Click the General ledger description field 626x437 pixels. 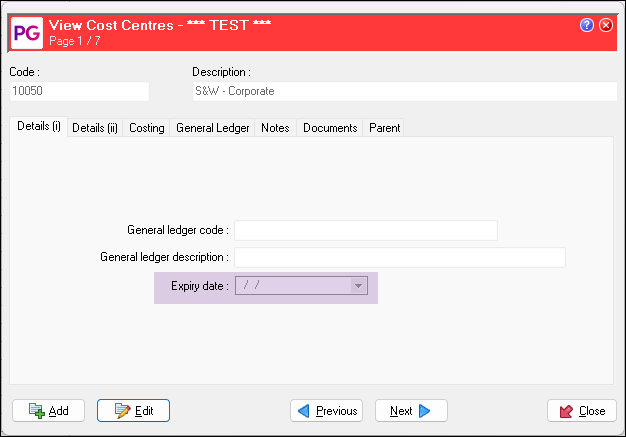[x=399, y=258]
